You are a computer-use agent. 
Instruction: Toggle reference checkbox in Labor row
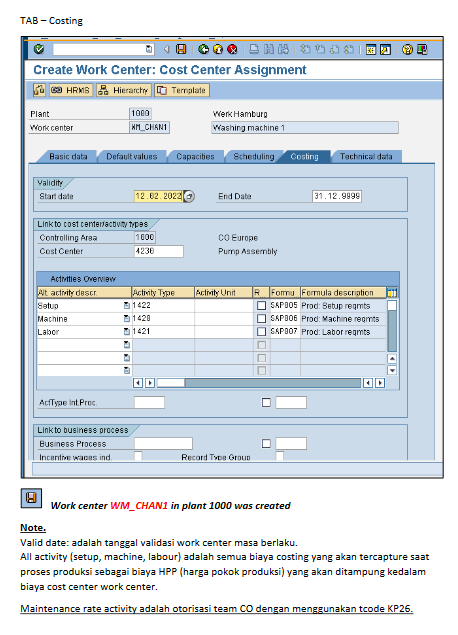[262, 332]
